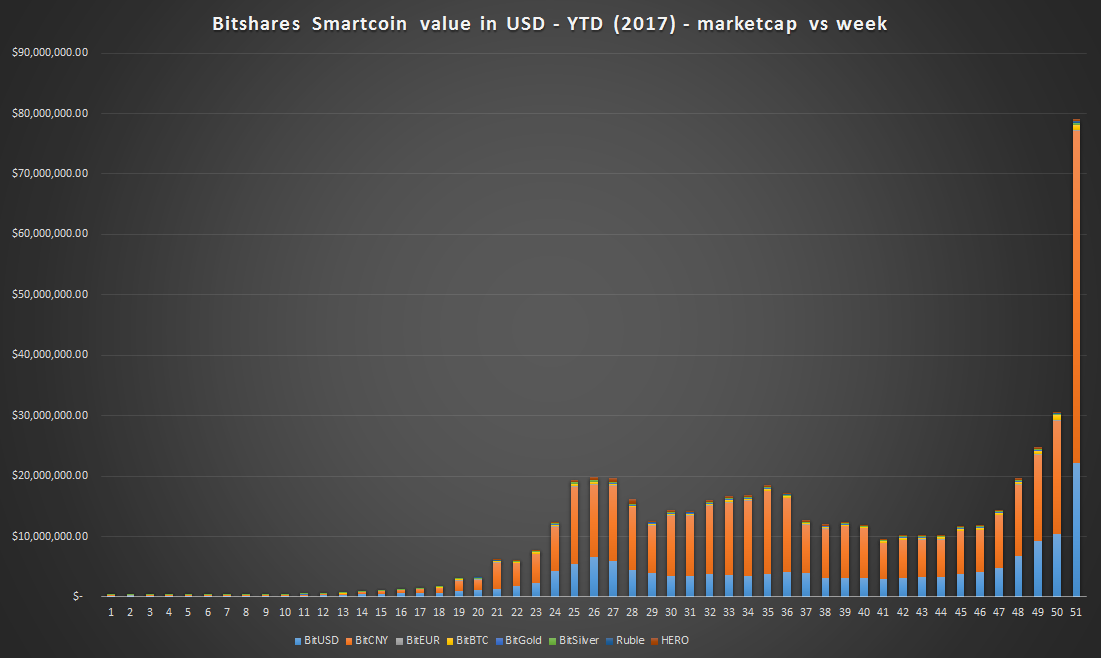
Task: Click the $40,000,000.00 axis label
Action: click(50, 355)
